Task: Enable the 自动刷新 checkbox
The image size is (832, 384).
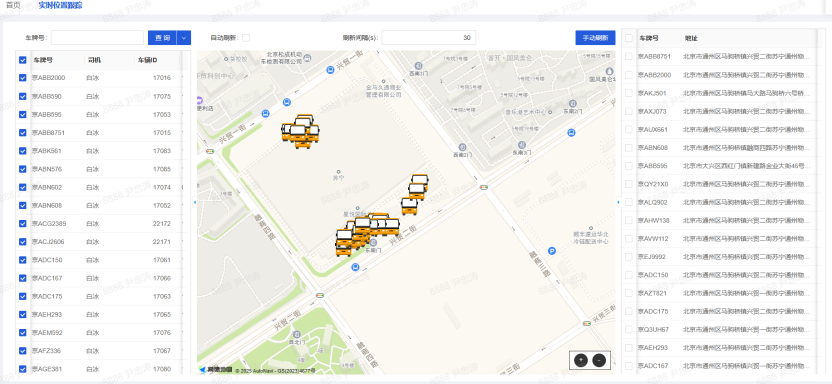Action: 246,38
